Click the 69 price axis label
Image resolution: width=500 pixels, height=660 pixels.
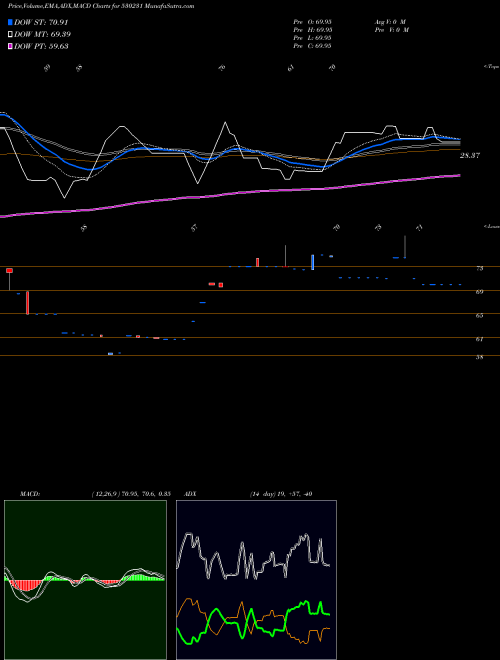[x=479, y=292]
